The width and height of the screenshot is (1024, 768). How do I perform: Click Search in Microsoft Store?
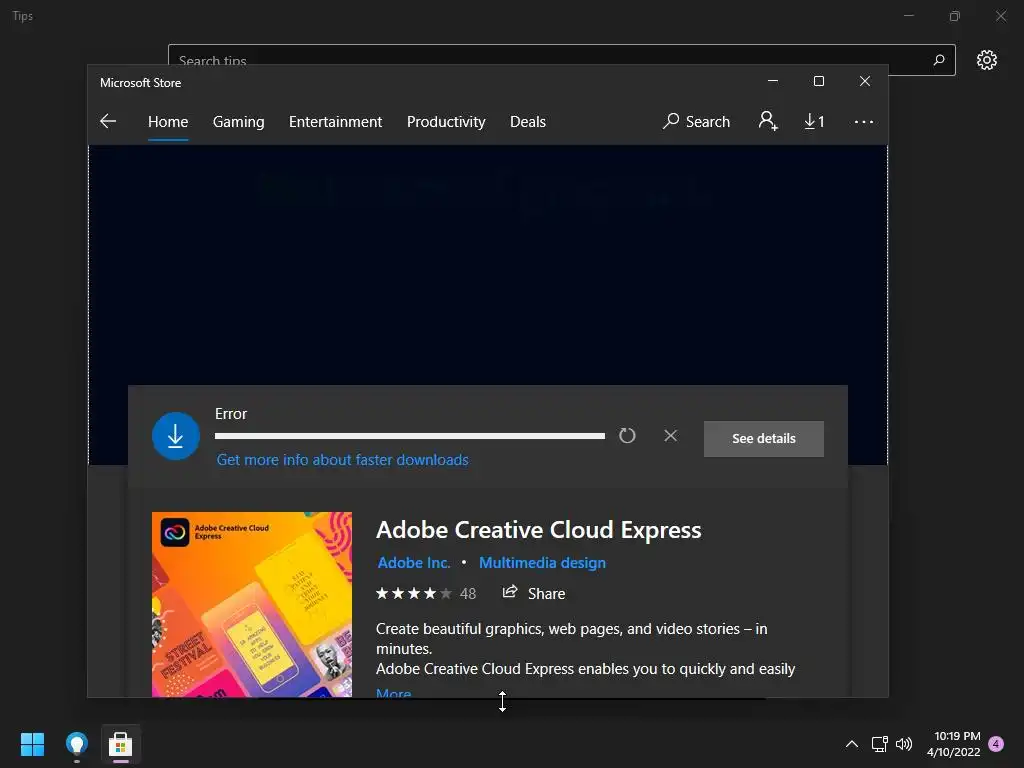pyautogui.click(x=696, y=121)
